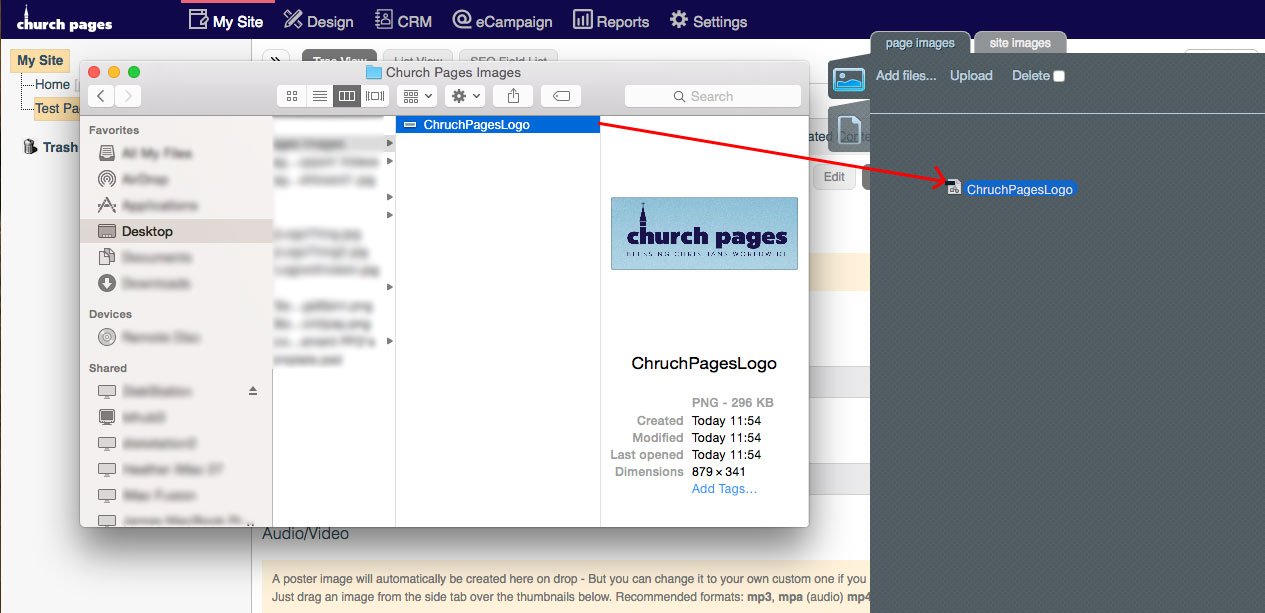Open the Finder action gear menu
1265x613 pixels.
(466, 96)
